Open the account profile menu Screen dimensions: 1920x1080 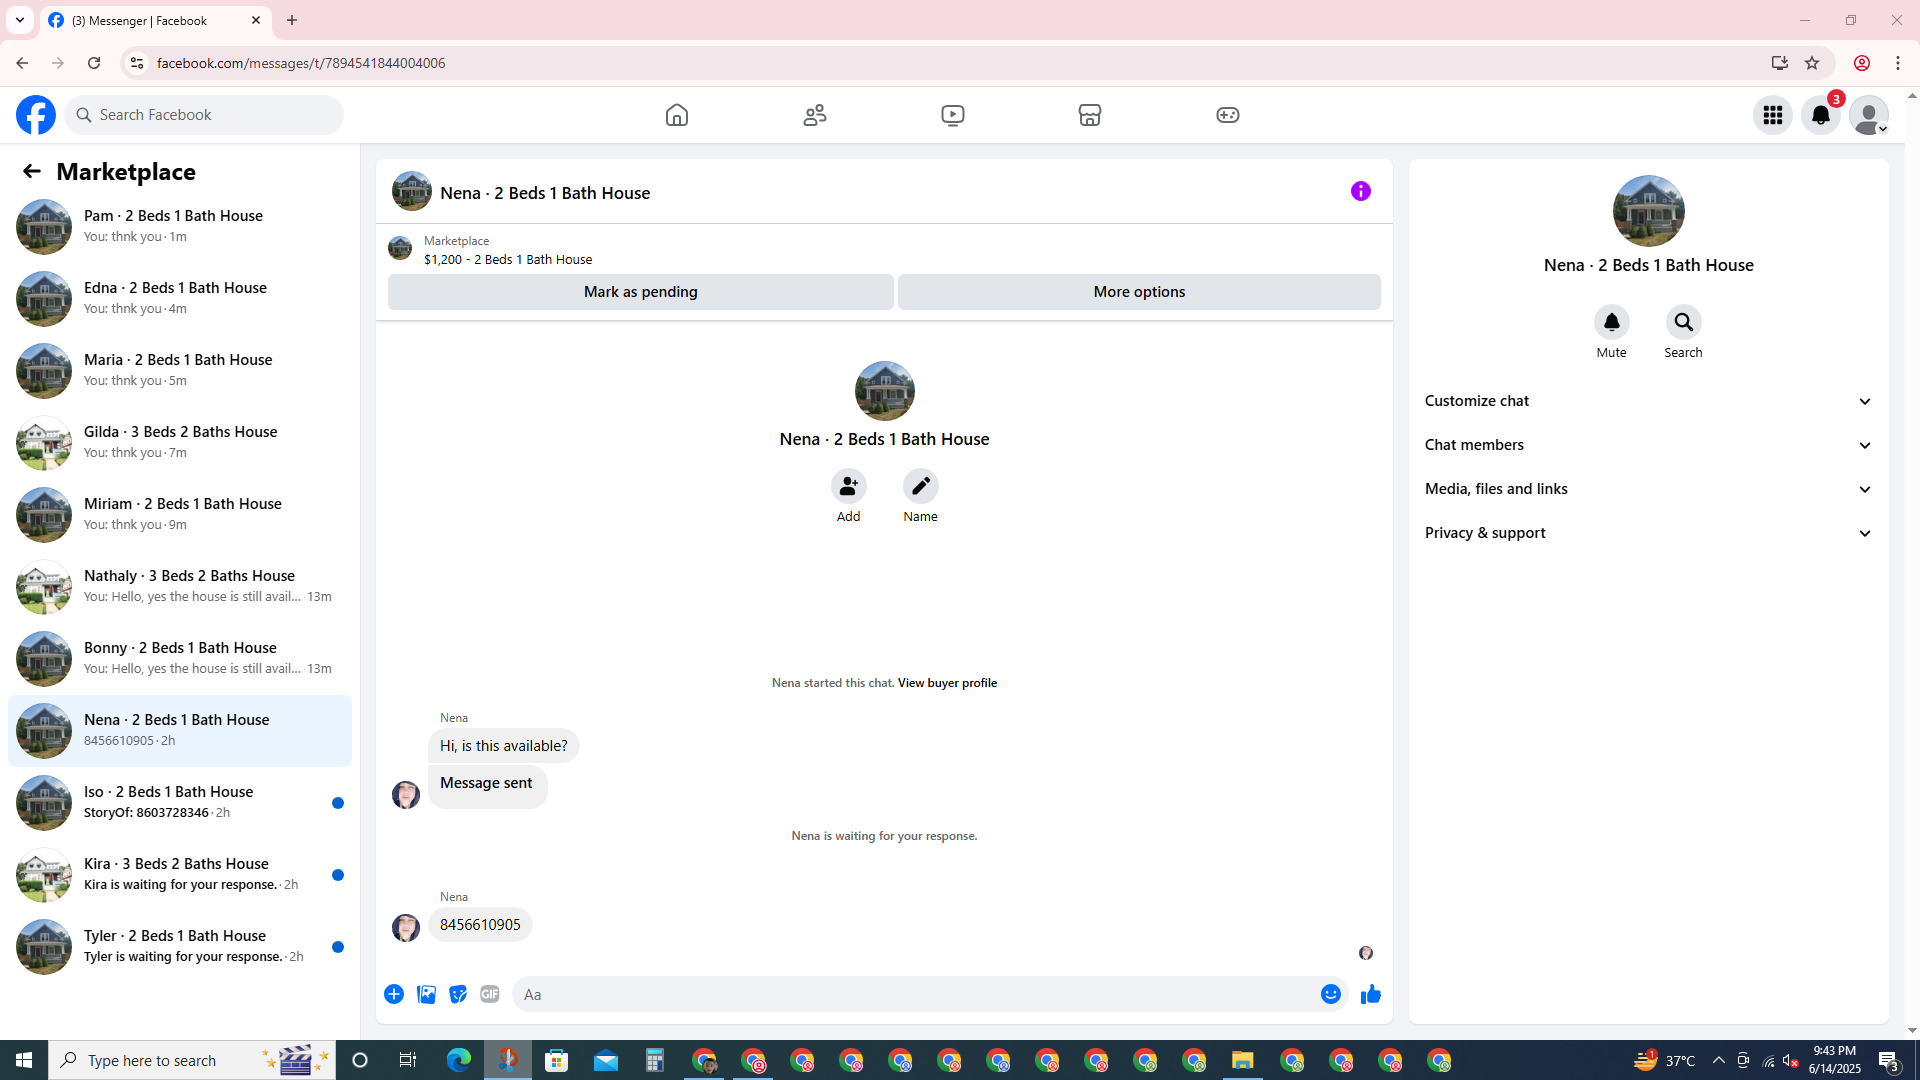click(1869, 115)
